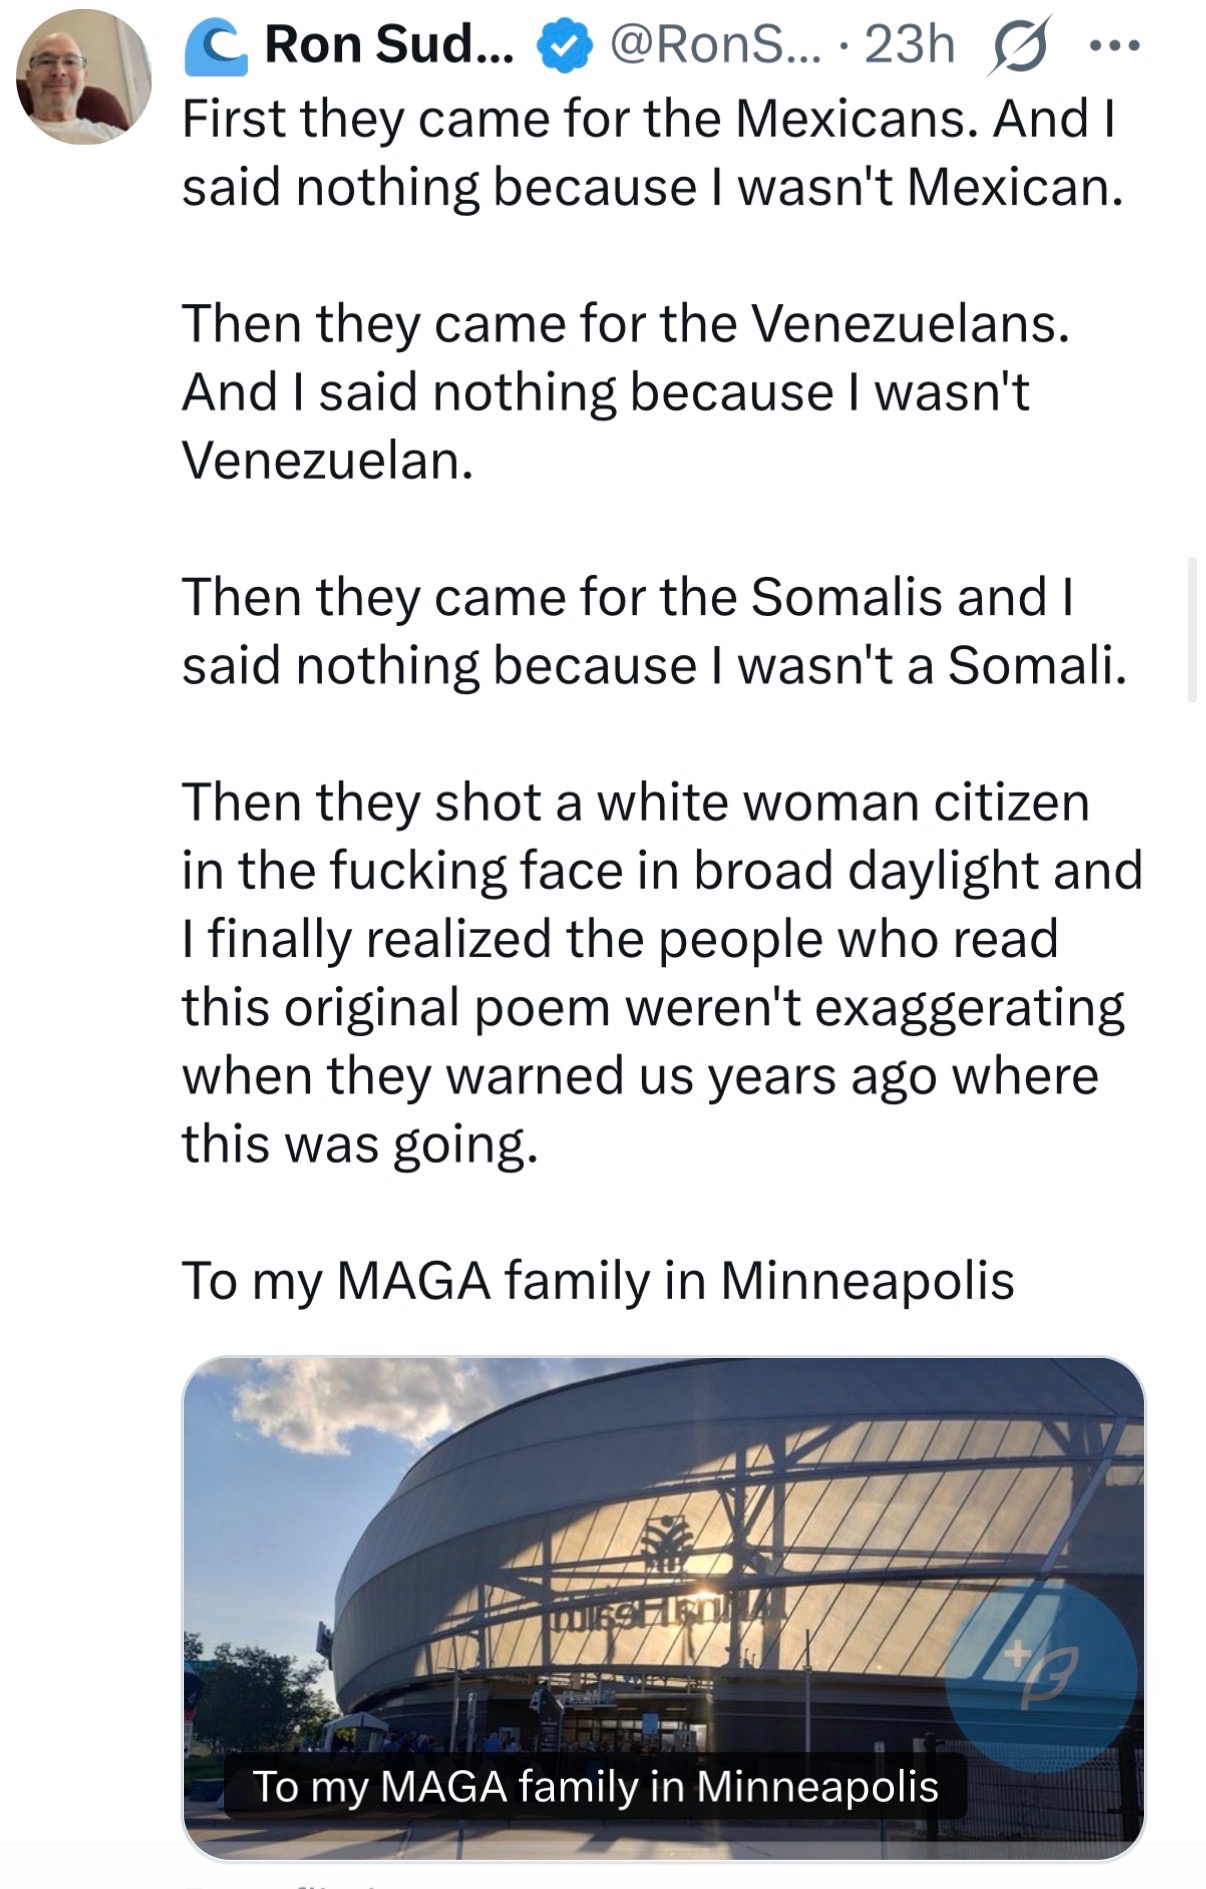Click the paragraph mentioning the Mexicans
The width and height of the screenshot is (1206, 1889).
pyautogui.click(x=652, y=152)
